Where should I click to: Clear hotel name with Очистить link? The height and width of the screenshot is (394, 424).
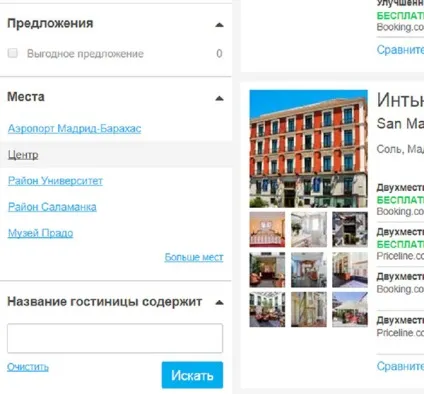click(28, 367)
